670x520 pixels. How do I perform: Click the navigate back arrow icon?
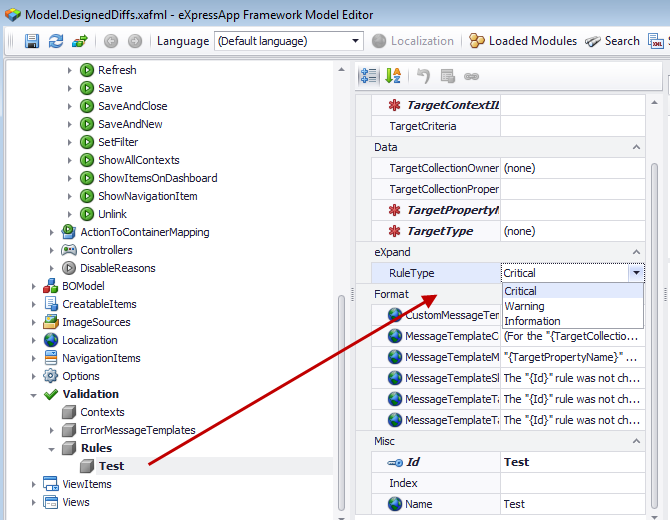click(111, 41)
